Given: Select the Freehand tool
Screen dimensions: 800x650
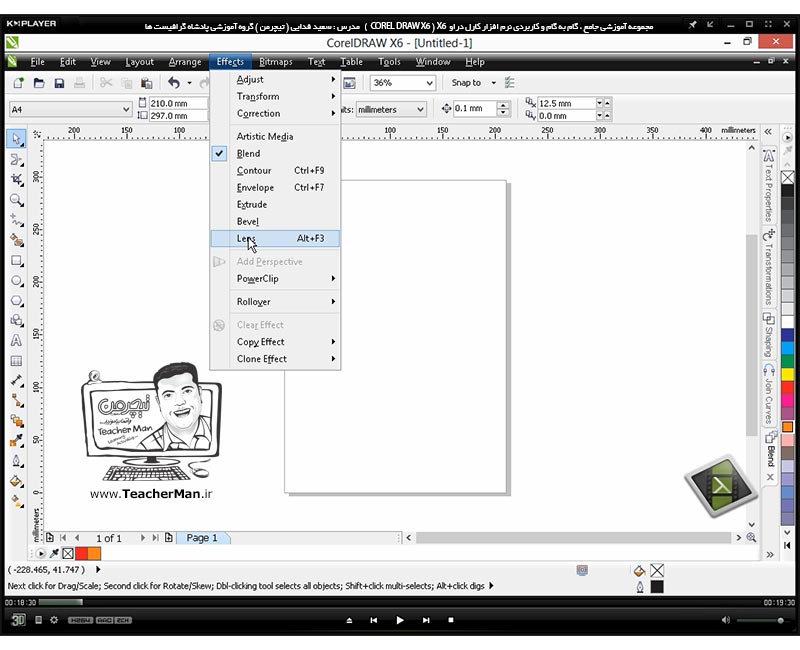Looking at the screenshot, I should (16, 219).
